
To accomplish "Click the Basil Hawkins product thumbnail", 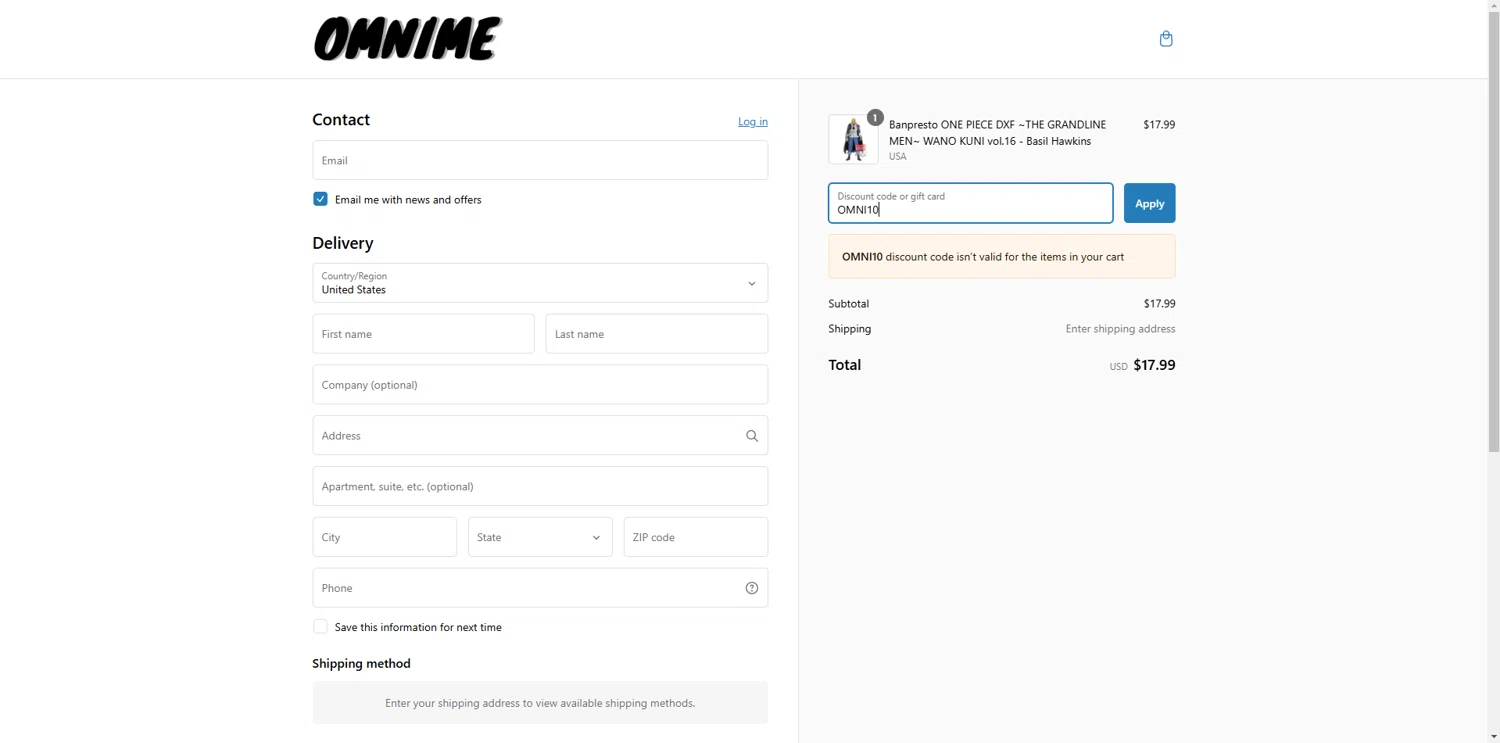I will point(853,139).
